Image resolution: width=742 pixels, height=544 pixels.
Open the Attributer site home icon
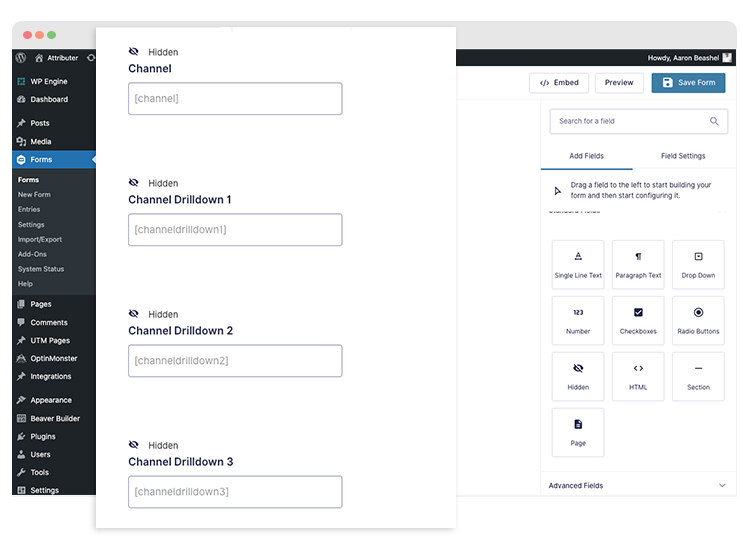click(x=39, y=58)
